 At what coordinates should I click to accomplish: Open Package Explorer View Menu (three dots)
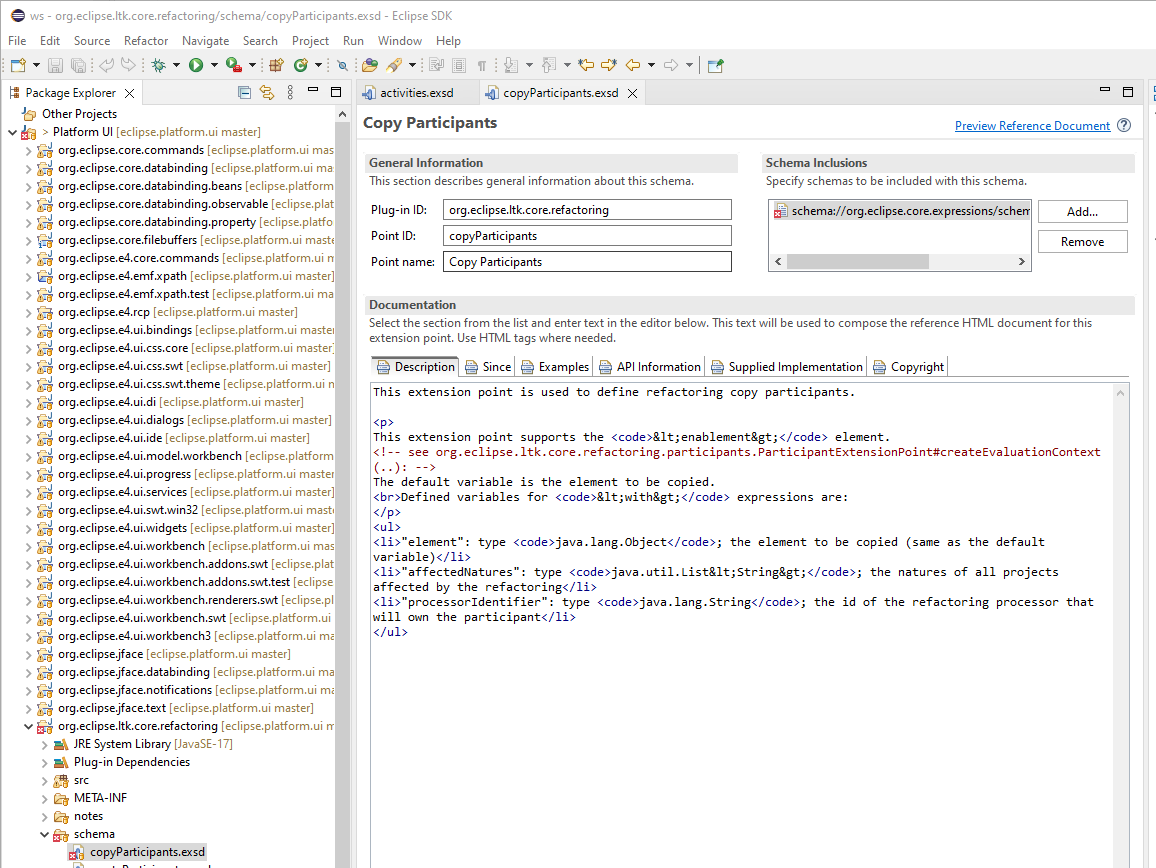point(290,93)
